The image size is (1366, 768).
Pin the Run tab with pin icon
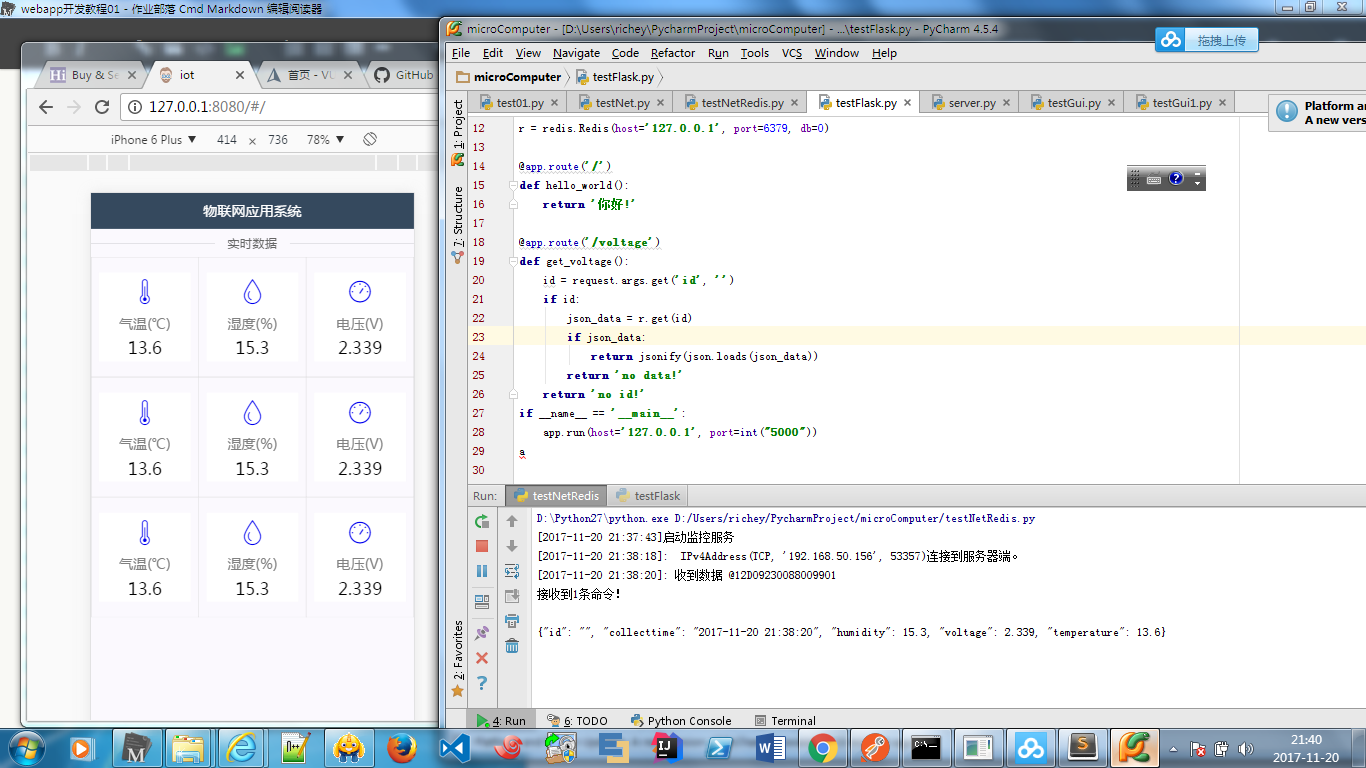482,633
